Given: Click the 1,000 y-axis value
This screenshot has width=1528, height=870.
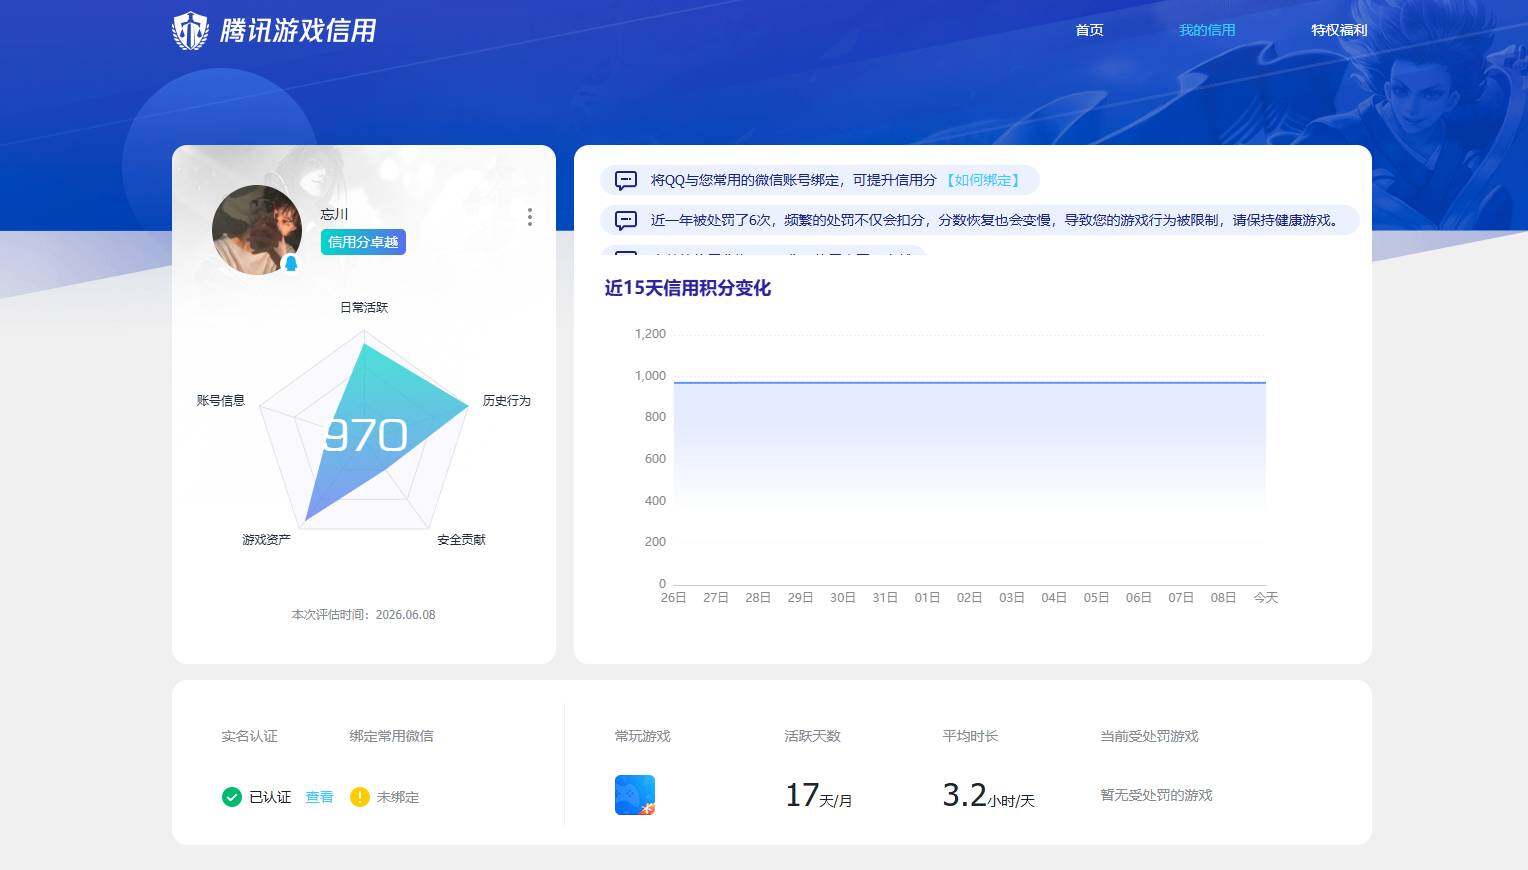Looking at the screenshot, I should click(650, 375).
